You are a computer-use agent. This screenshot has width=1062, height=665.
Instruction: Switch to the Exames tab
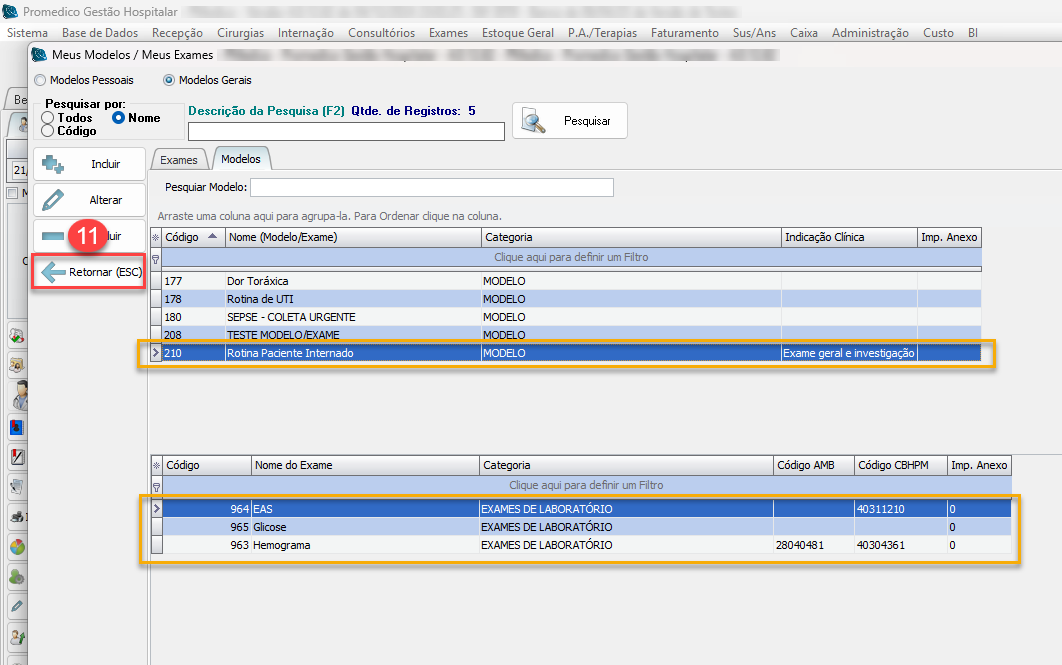pyautogui.click(x=179, y=160)
